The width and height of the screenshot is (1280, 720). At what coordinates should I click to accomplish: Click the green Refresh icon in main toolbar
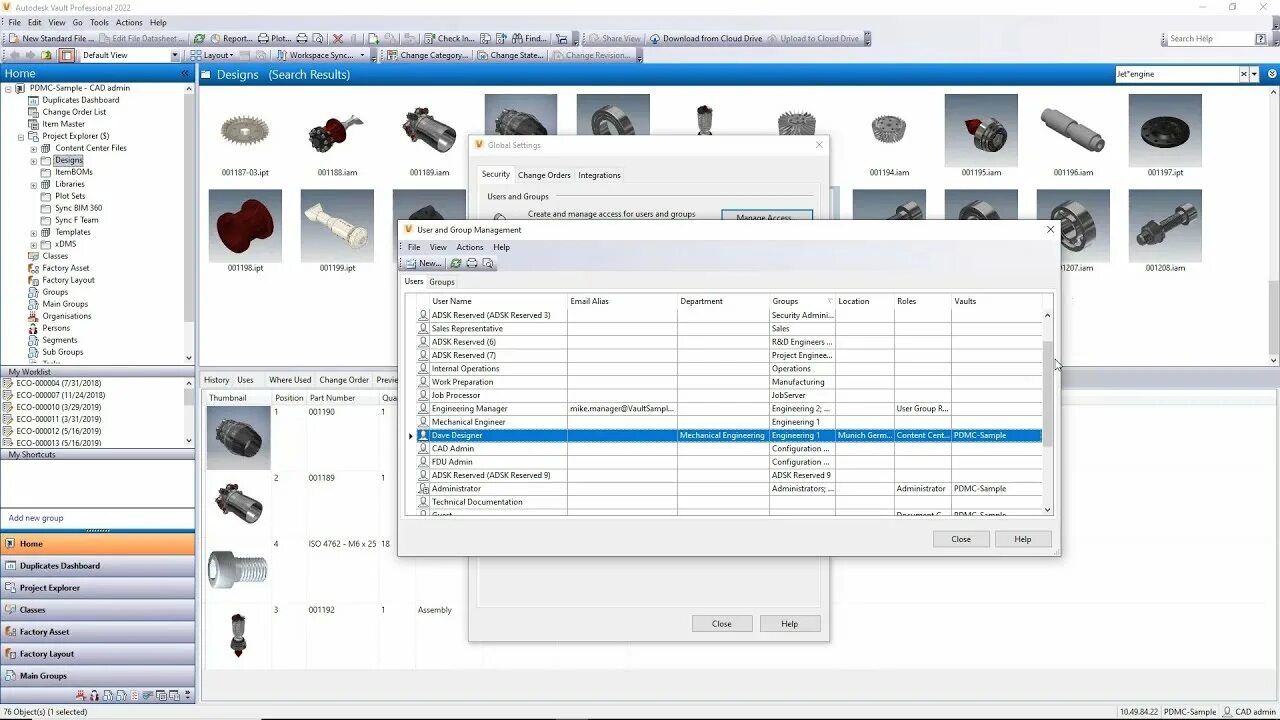coord(199,38)
